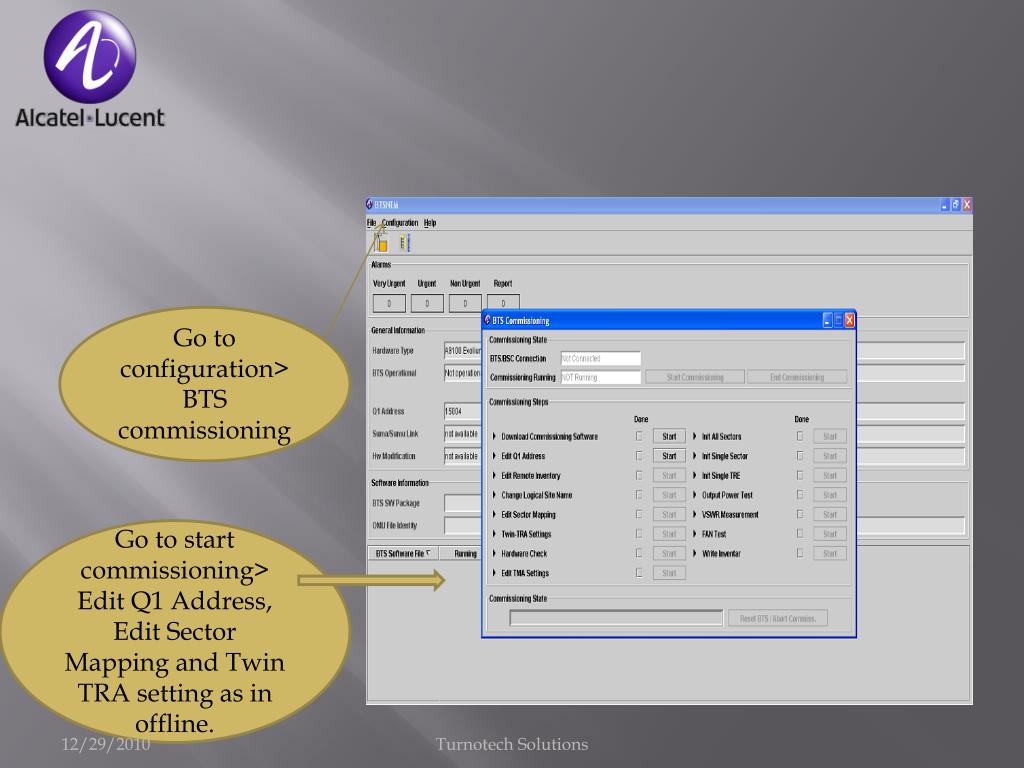Tick Done checkbox for FAN Test
Screen dimensions: 1024x768
pyautogui.click(x=799, y=534)
